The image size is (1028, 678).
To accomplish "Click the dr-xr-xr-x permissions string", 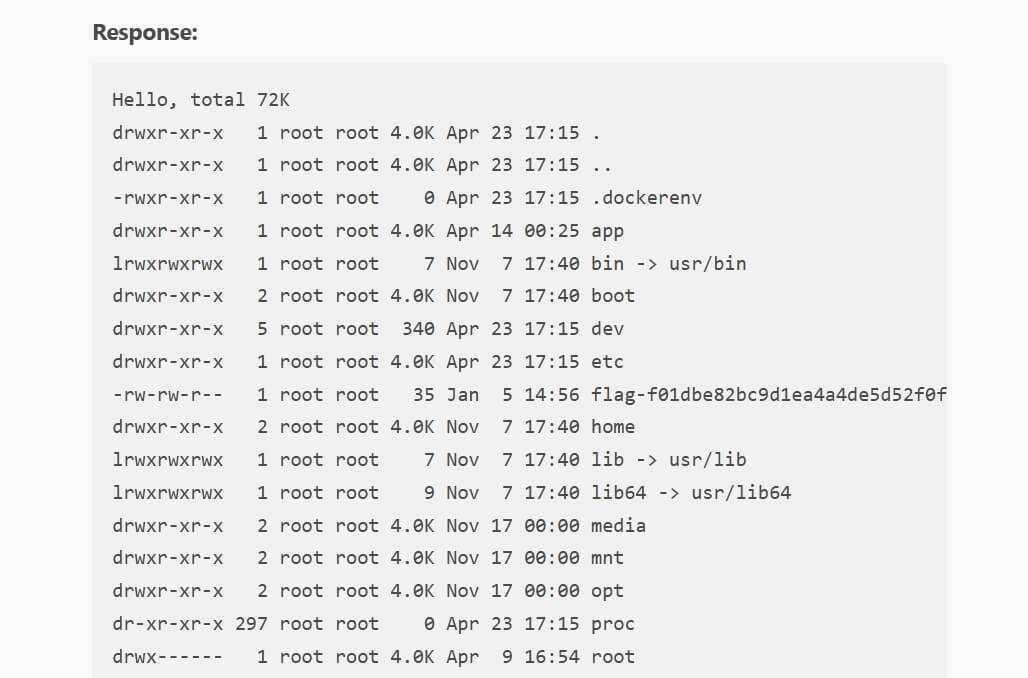I will [167, 624].
